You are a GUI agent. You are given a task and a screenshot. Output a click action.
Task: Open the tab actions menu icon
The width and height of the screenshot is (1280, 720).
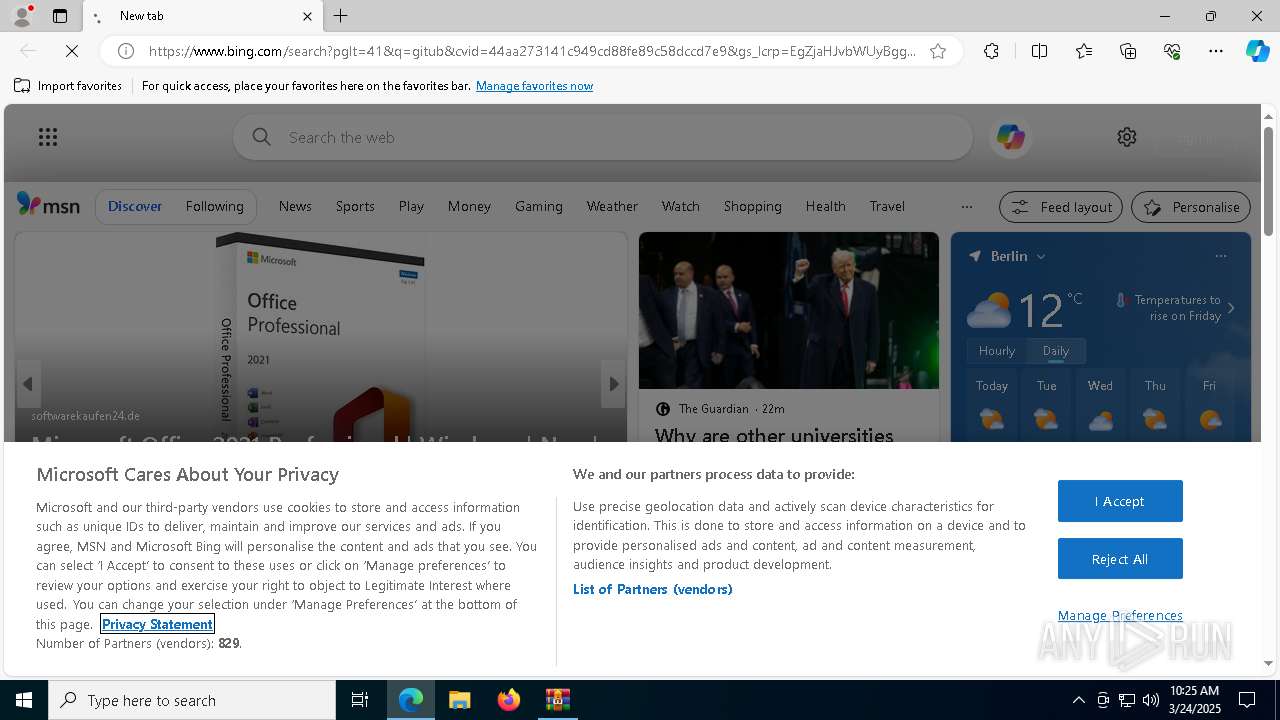tap(60, 16)
